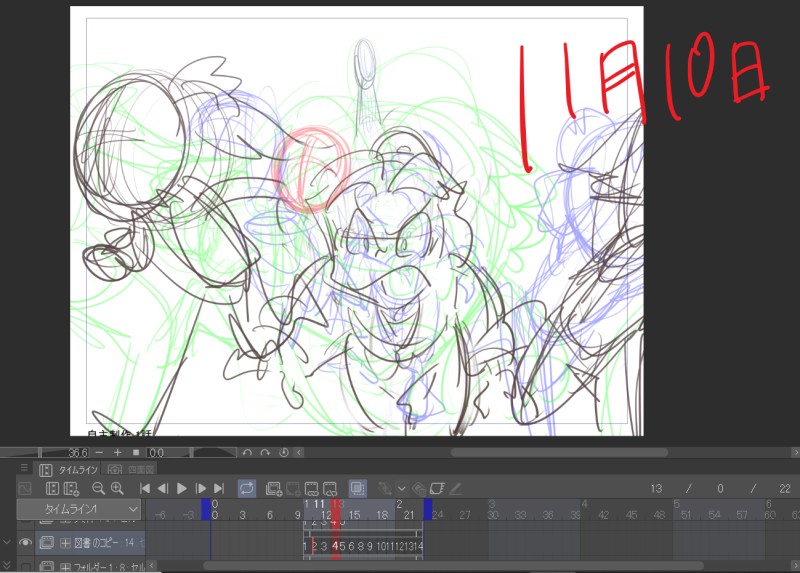This screenshot has width=800, height=573.
Task: Switch to the 四面図 tab
Action: [x=130, y=469]
